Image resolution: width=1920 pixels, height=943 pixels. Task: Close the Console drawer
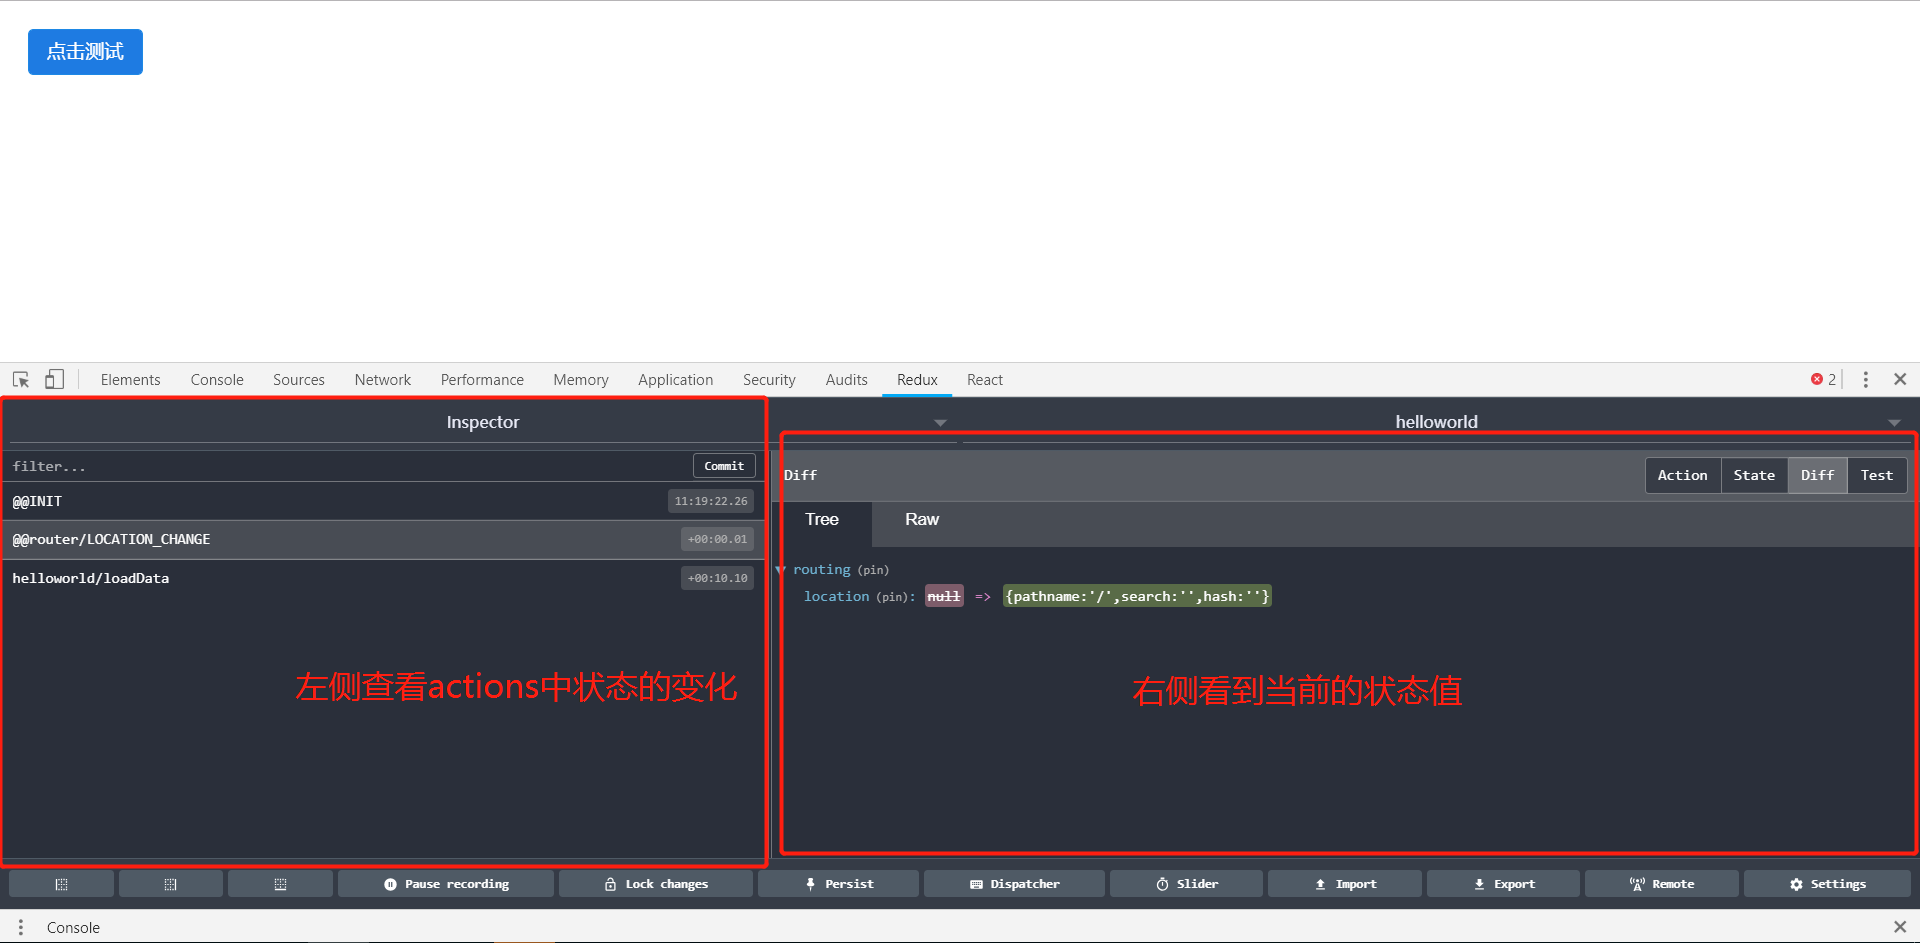pos(1900,928)
